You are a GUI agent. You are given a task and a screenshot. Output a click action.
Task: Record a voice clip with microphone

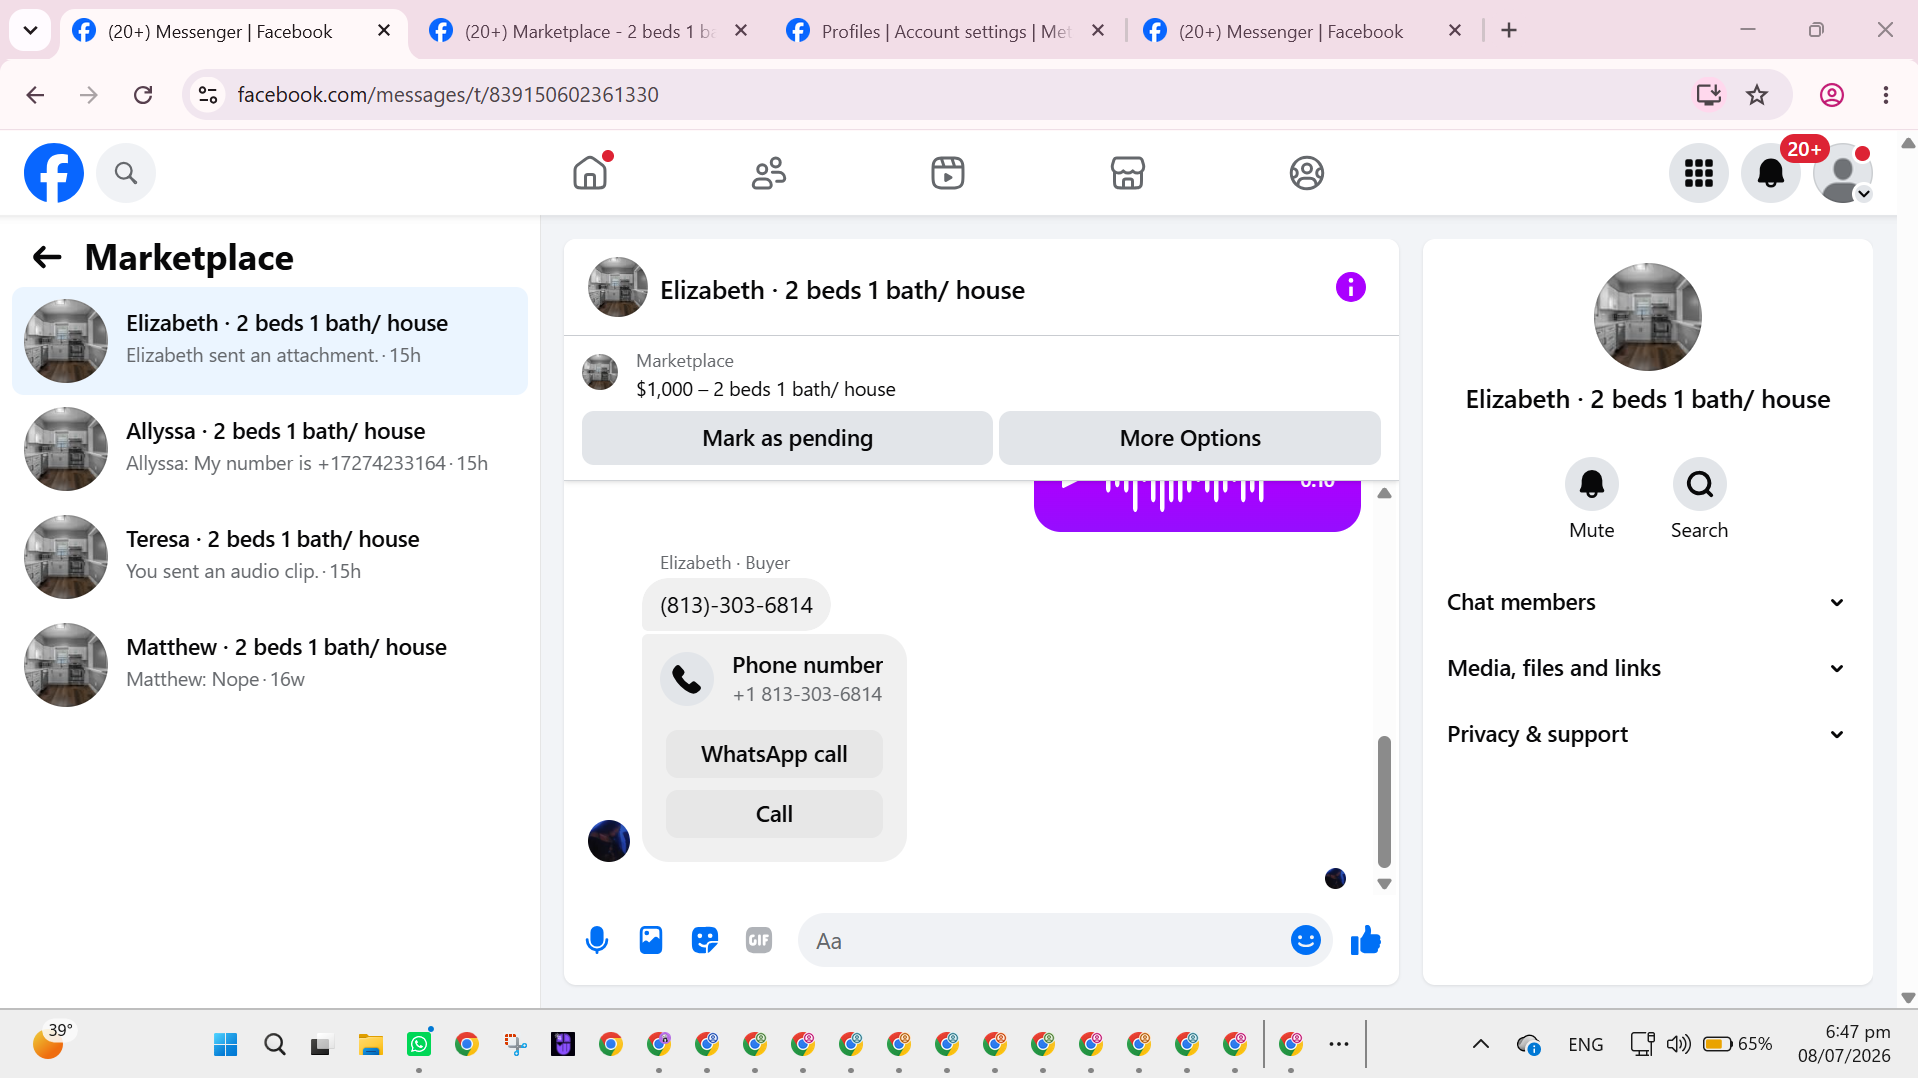point(597,940)
